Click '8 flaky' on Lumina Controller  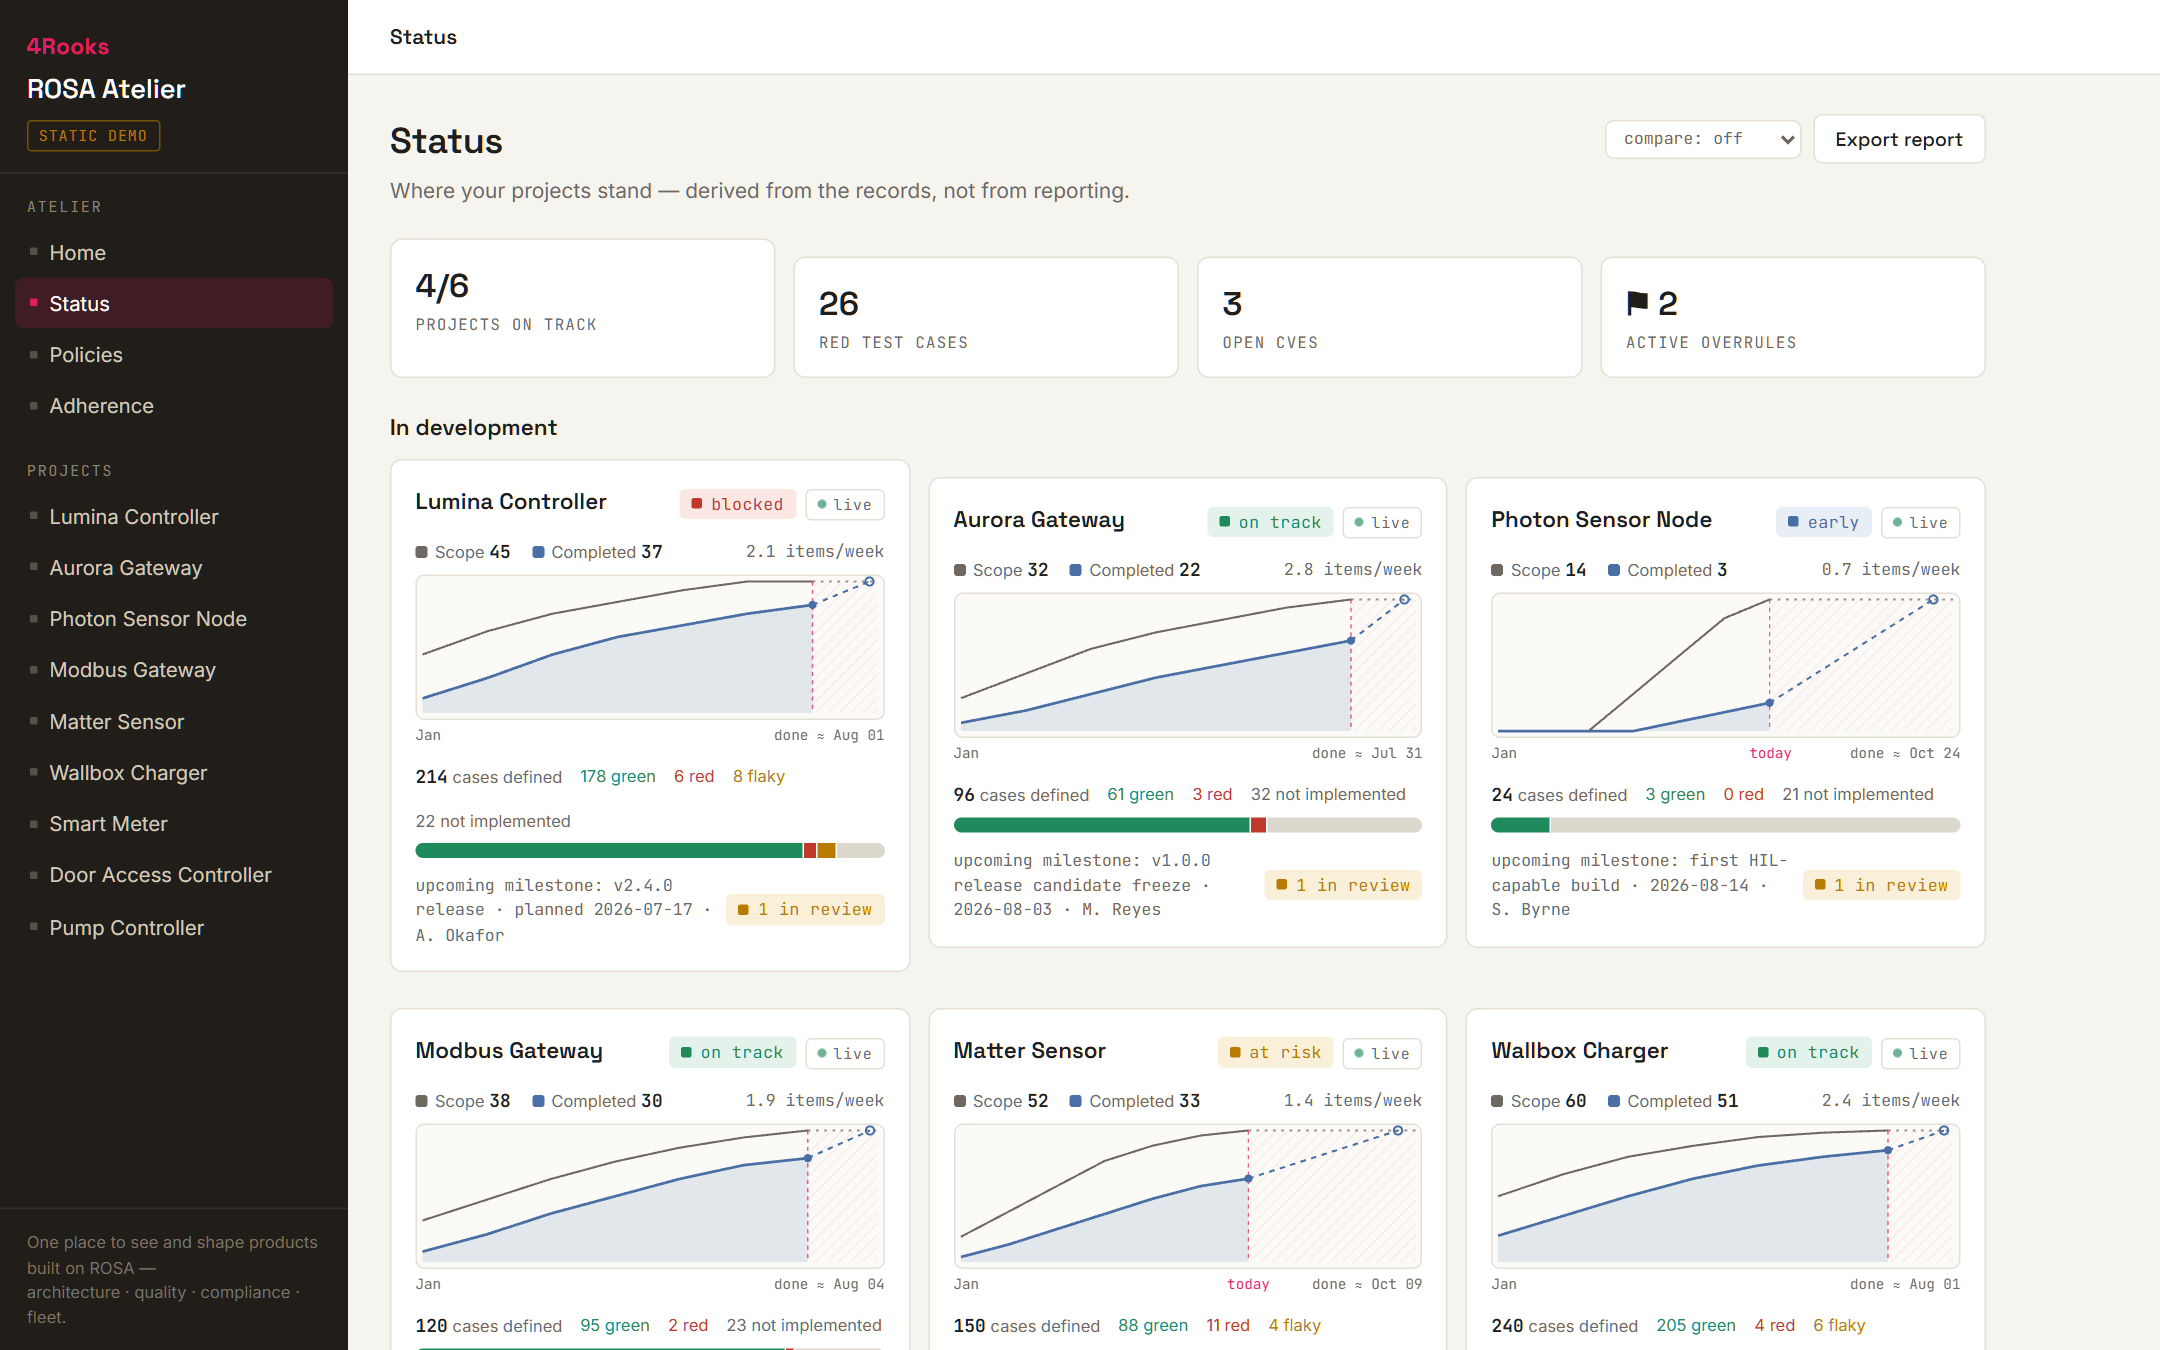pos(759,776)
